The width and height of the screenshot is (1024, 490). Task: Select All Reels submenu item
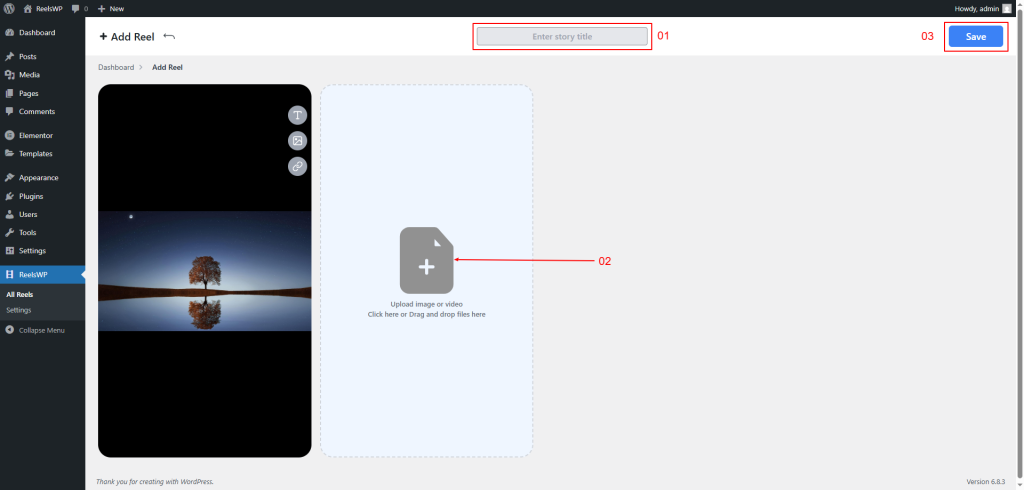[20, 295]
